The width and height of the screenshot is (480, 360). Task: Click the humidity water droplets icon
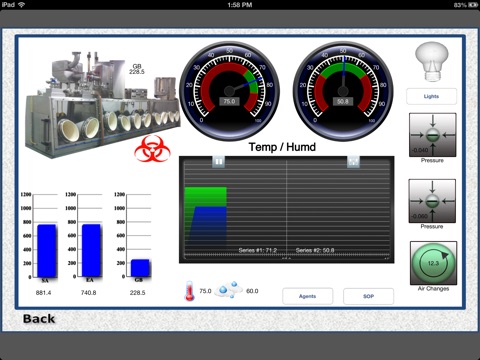click(229, 289)
